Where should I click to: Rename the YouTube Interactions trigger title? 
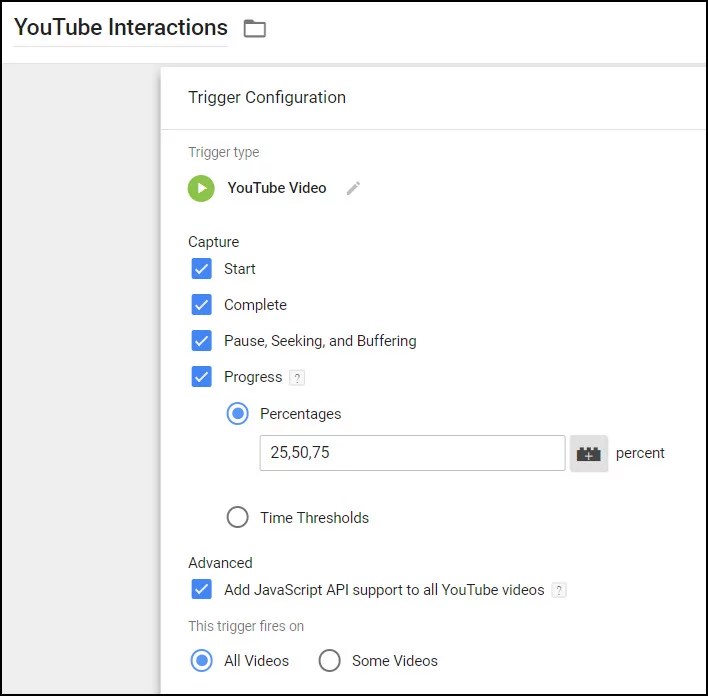coord(121,28)
